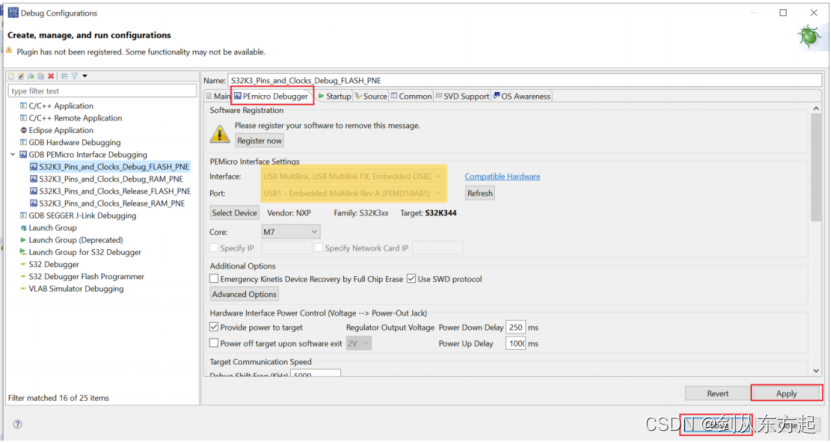Image resolution: width=831 pixels, height=443 pixels.
Task: Open help with the question mark icon
Action: click(17, 424)
